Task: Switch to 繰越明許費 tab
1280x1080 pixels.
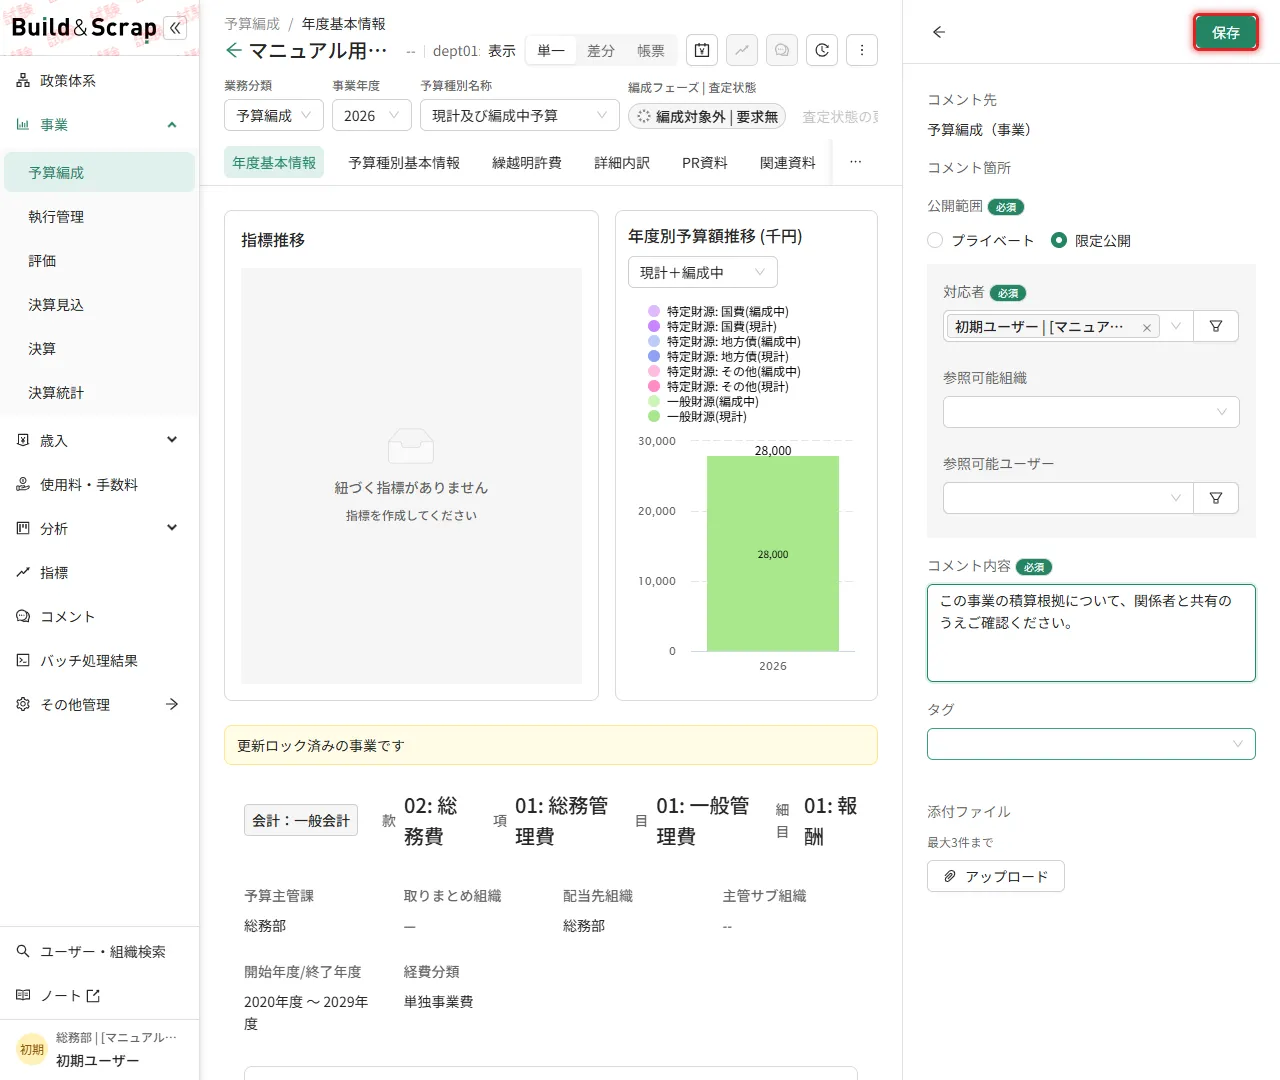Action: [527, 163]
